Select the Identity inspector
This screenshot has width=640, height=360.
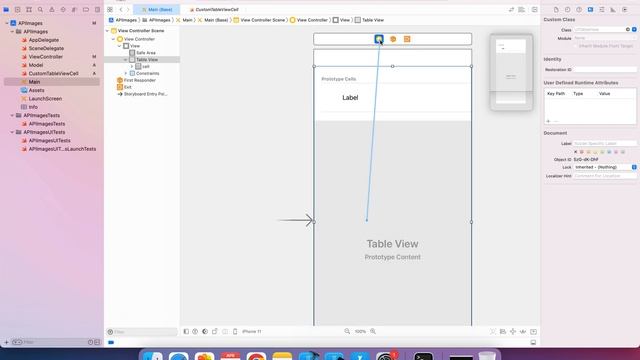click(590, 9)
